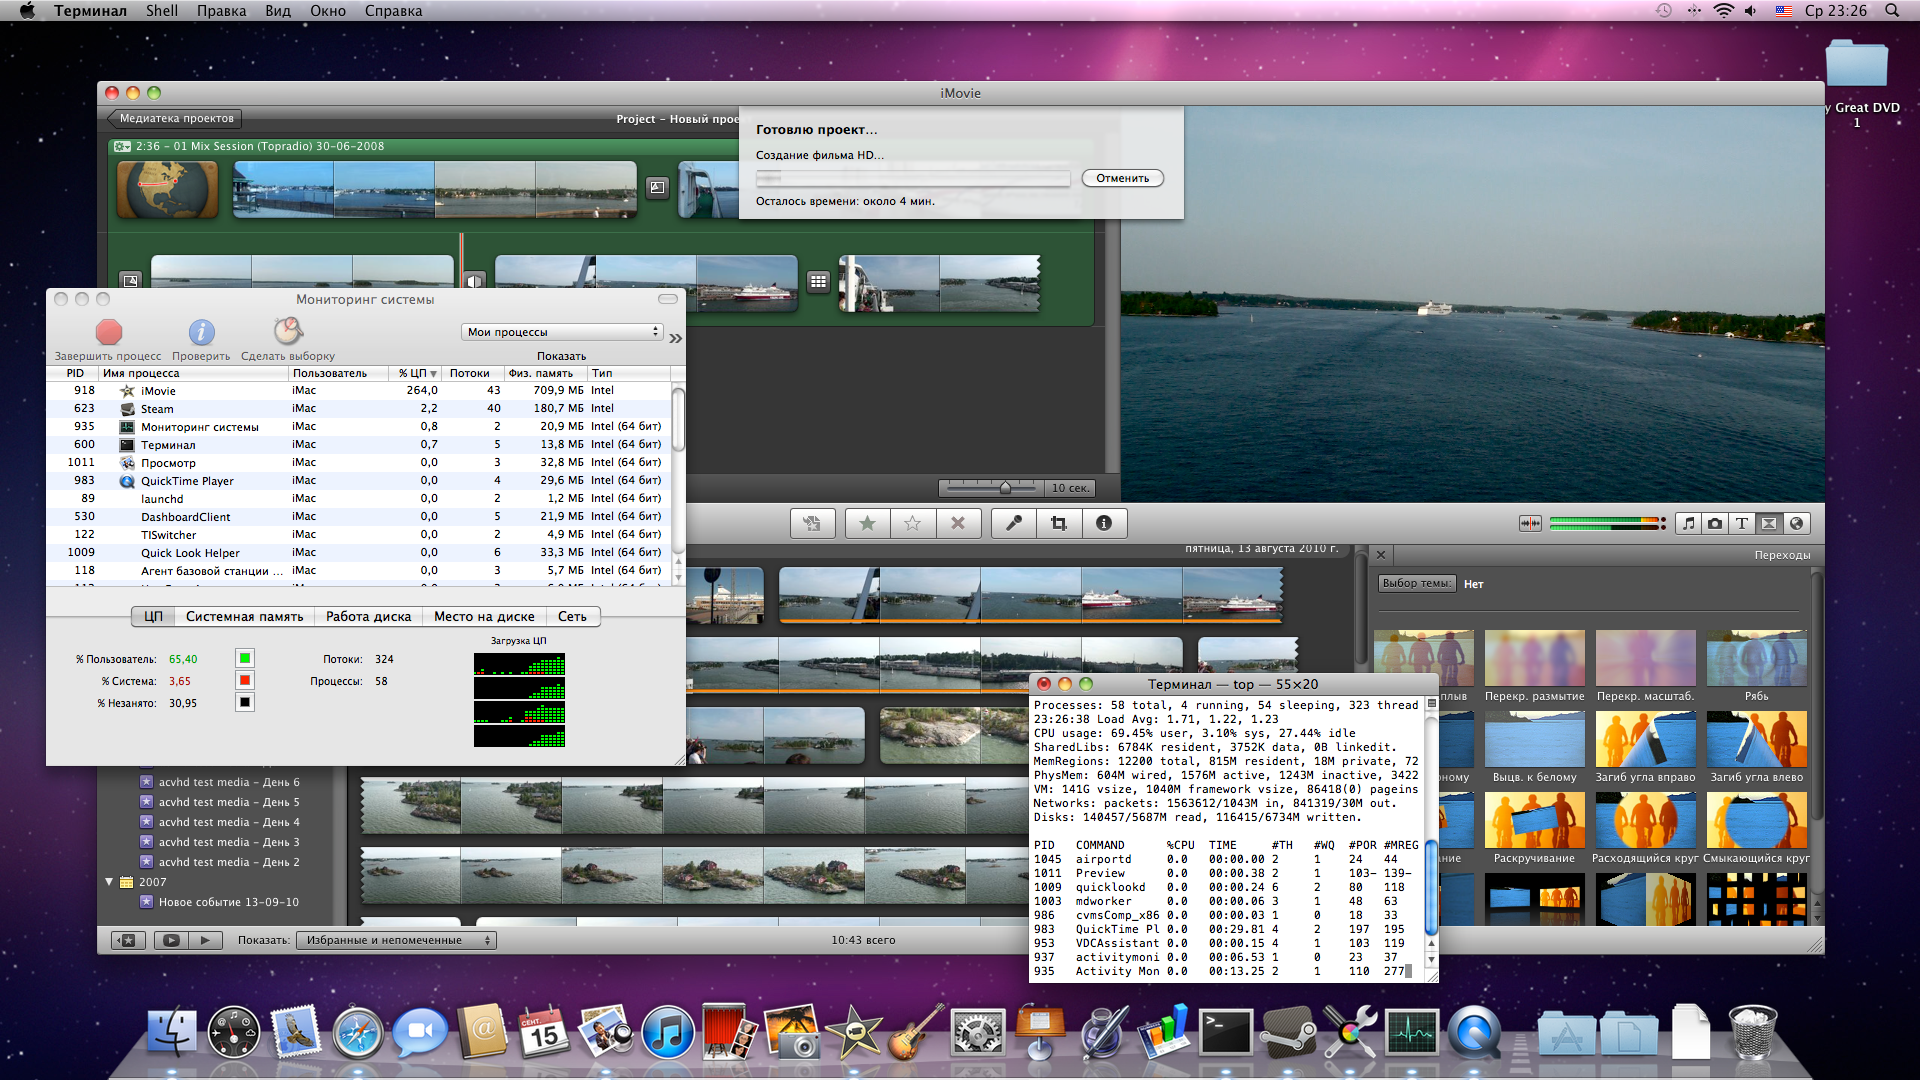Open the Shell menu in menu bar
1920x1080 pixels.
pyautogui.click(x=161, y=11)
